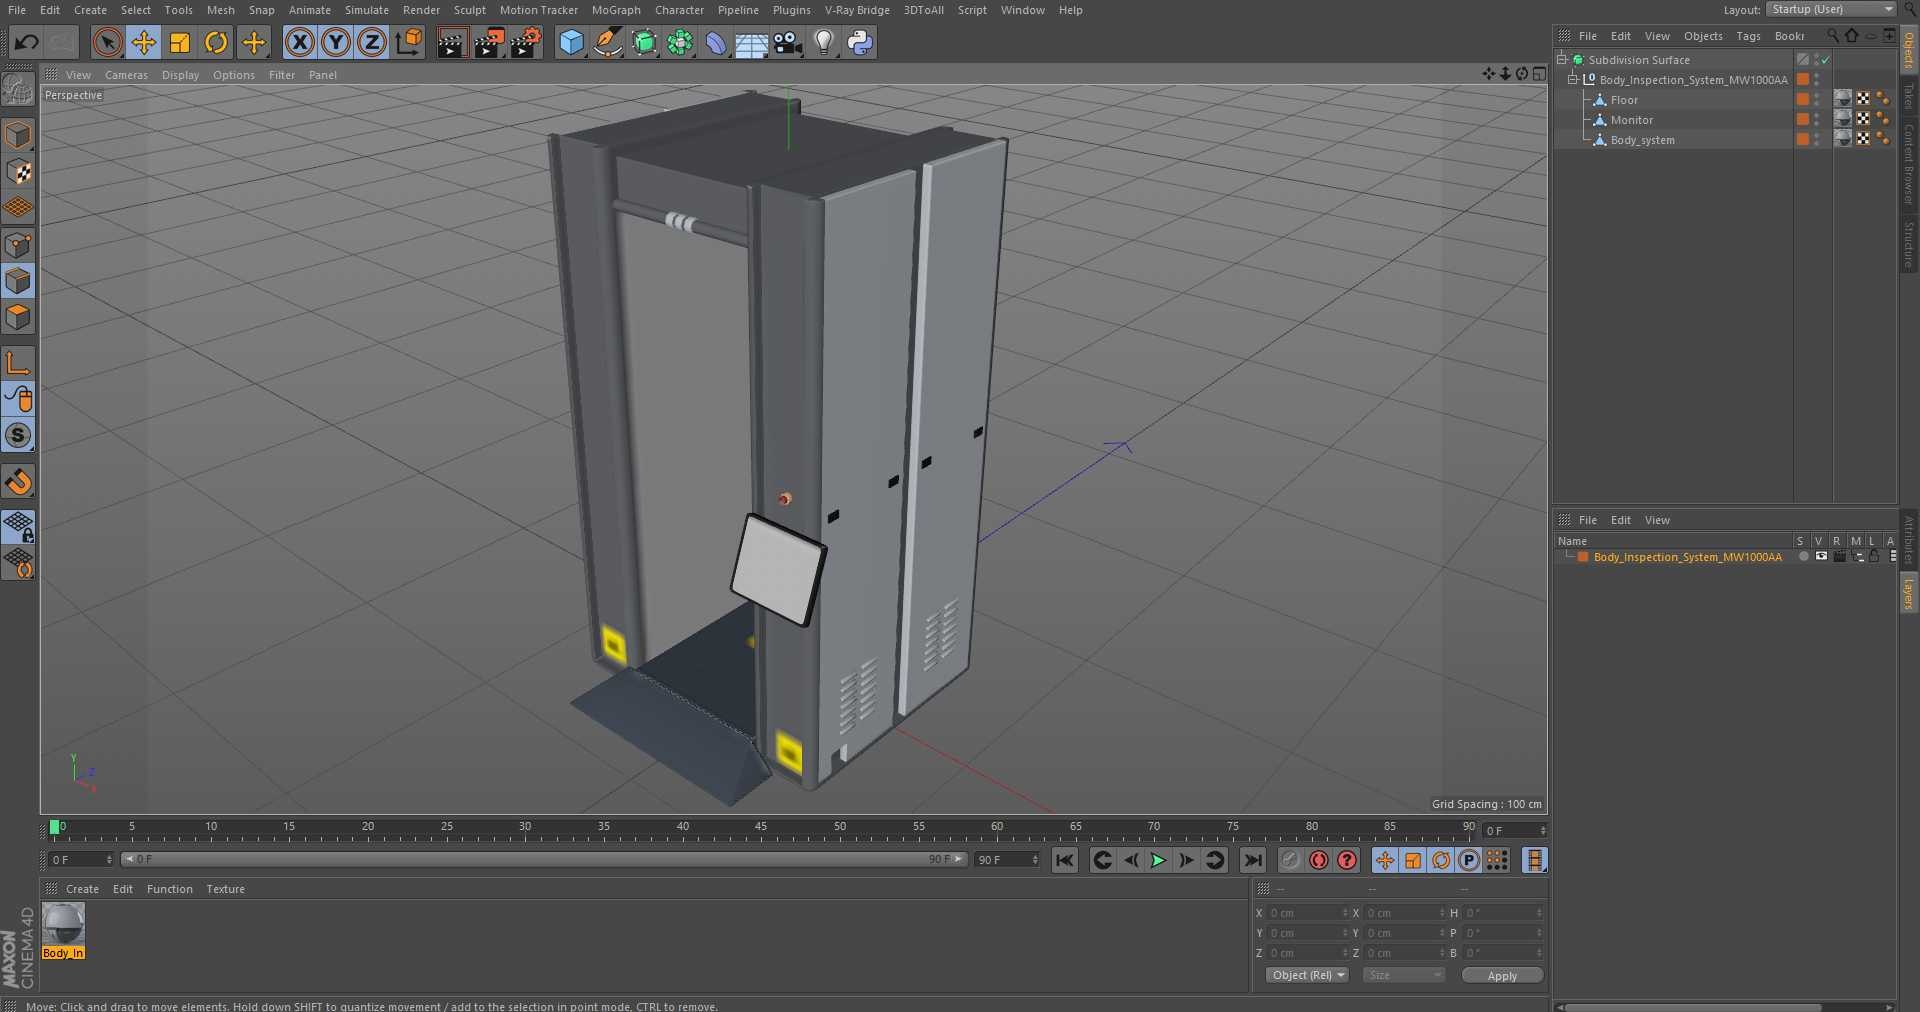This screenshot has width=1920, height=1012.
Task: Click the light bulb Light object icon
Action: [x=823, y=42]
